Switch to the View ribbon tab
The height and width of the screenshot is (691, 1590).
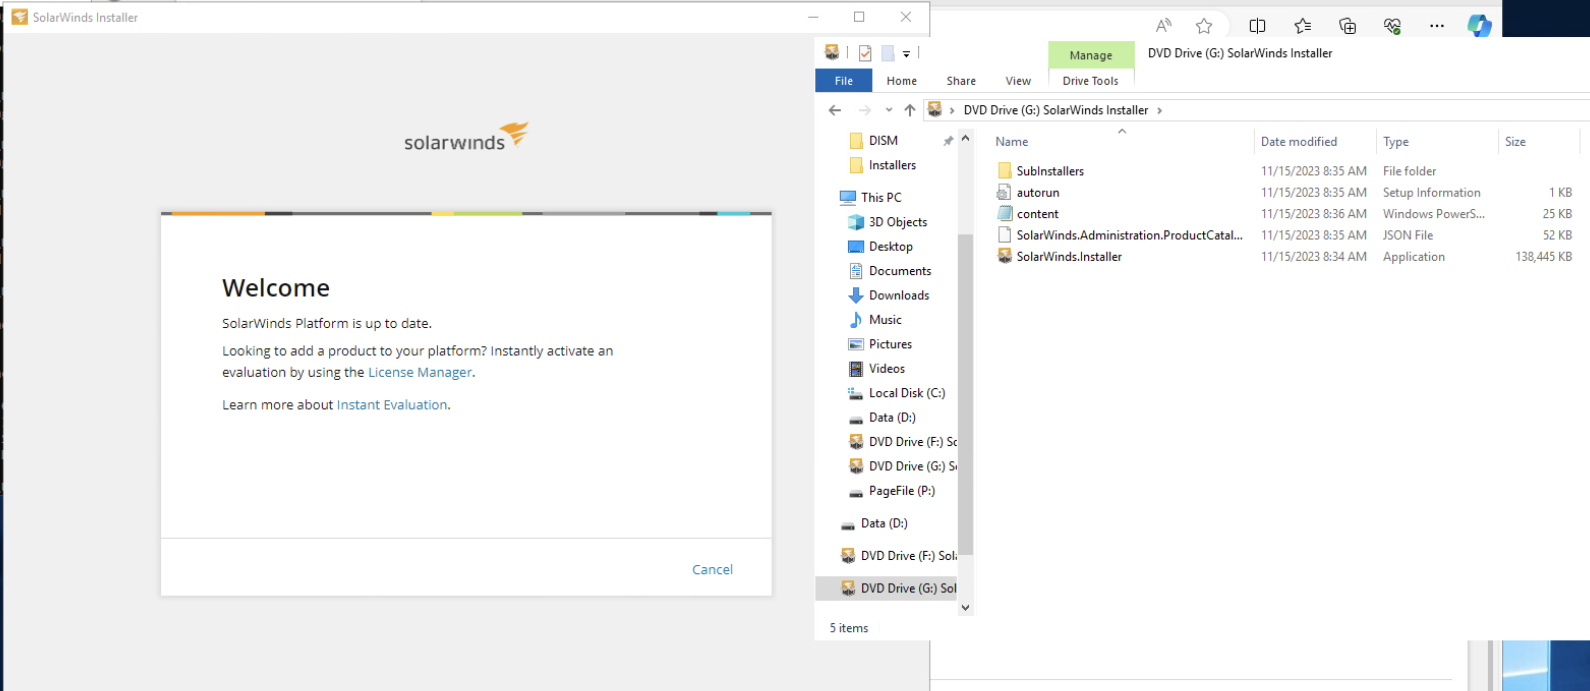[1018, 81]
